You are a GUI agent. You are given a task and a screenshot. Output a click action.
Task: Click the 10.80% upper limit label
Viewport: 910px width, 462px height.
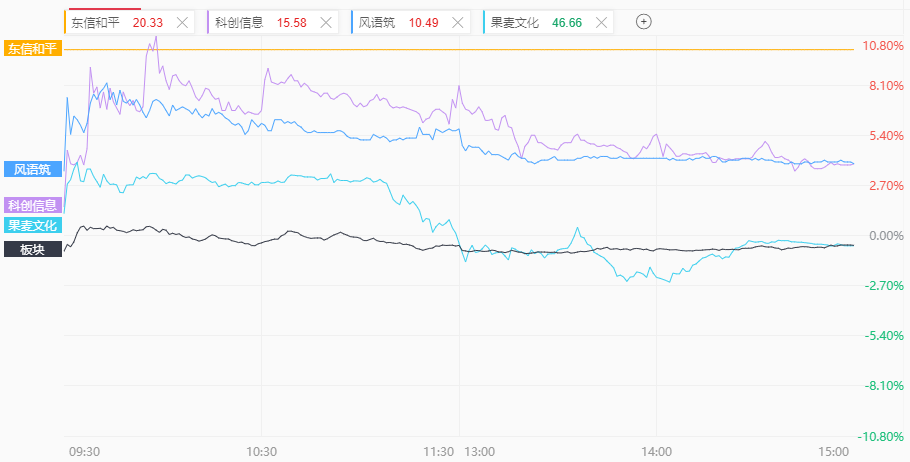tap(882, 46)
